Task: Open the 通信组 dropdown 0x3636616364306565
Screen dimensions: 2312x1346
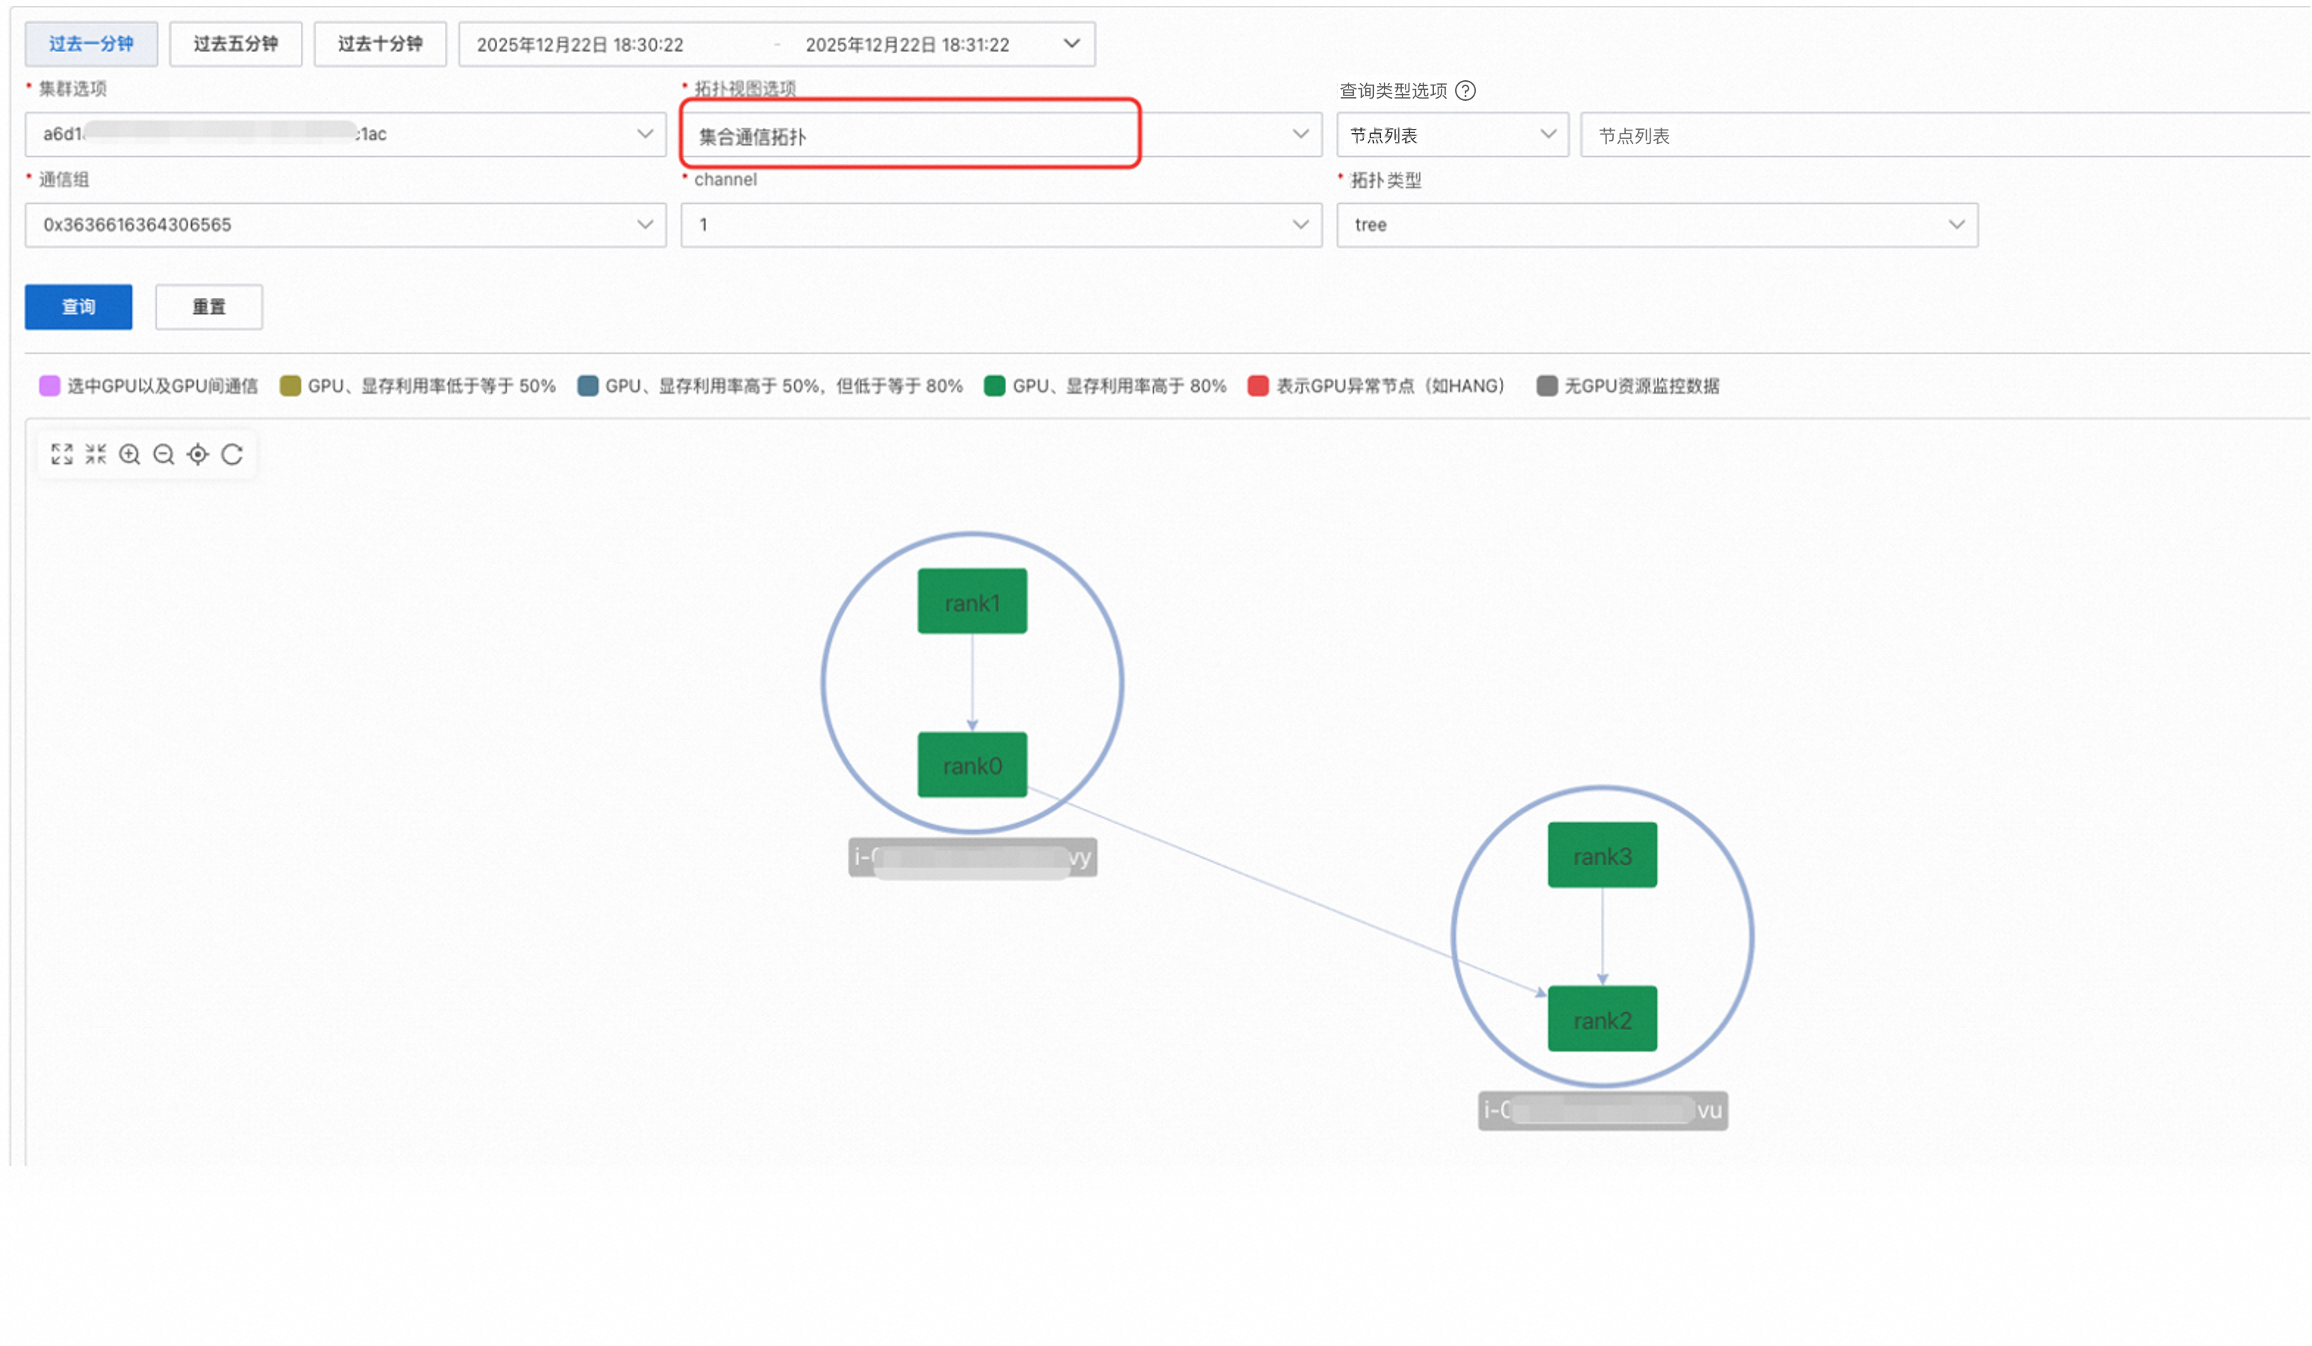Action: [x=345, y=225]
